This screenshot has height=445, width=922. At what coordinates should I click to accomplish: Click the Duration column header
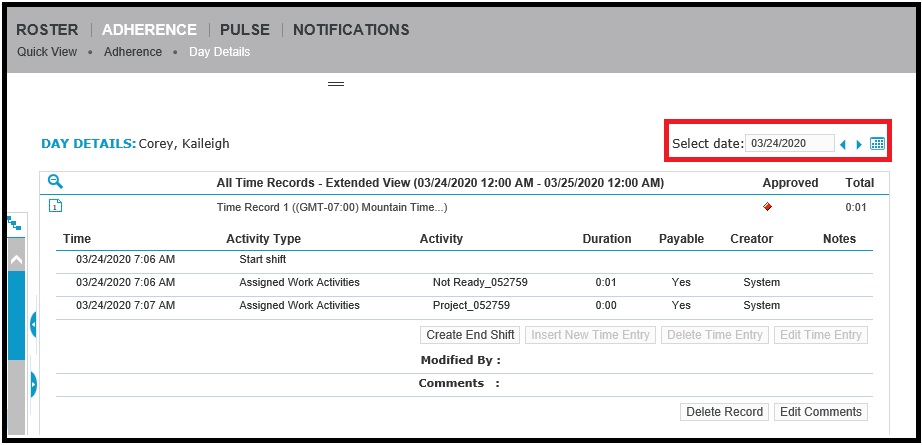[607, 239]
